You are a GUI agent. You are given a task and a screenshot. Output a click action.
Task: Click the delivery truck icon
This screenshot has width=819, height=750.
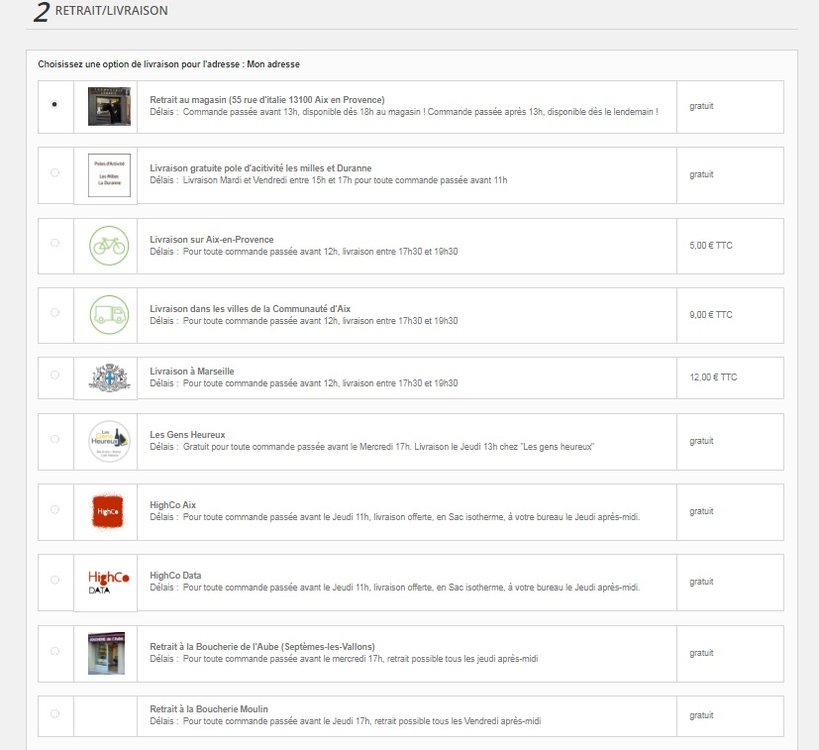click(x=109, y=314)
